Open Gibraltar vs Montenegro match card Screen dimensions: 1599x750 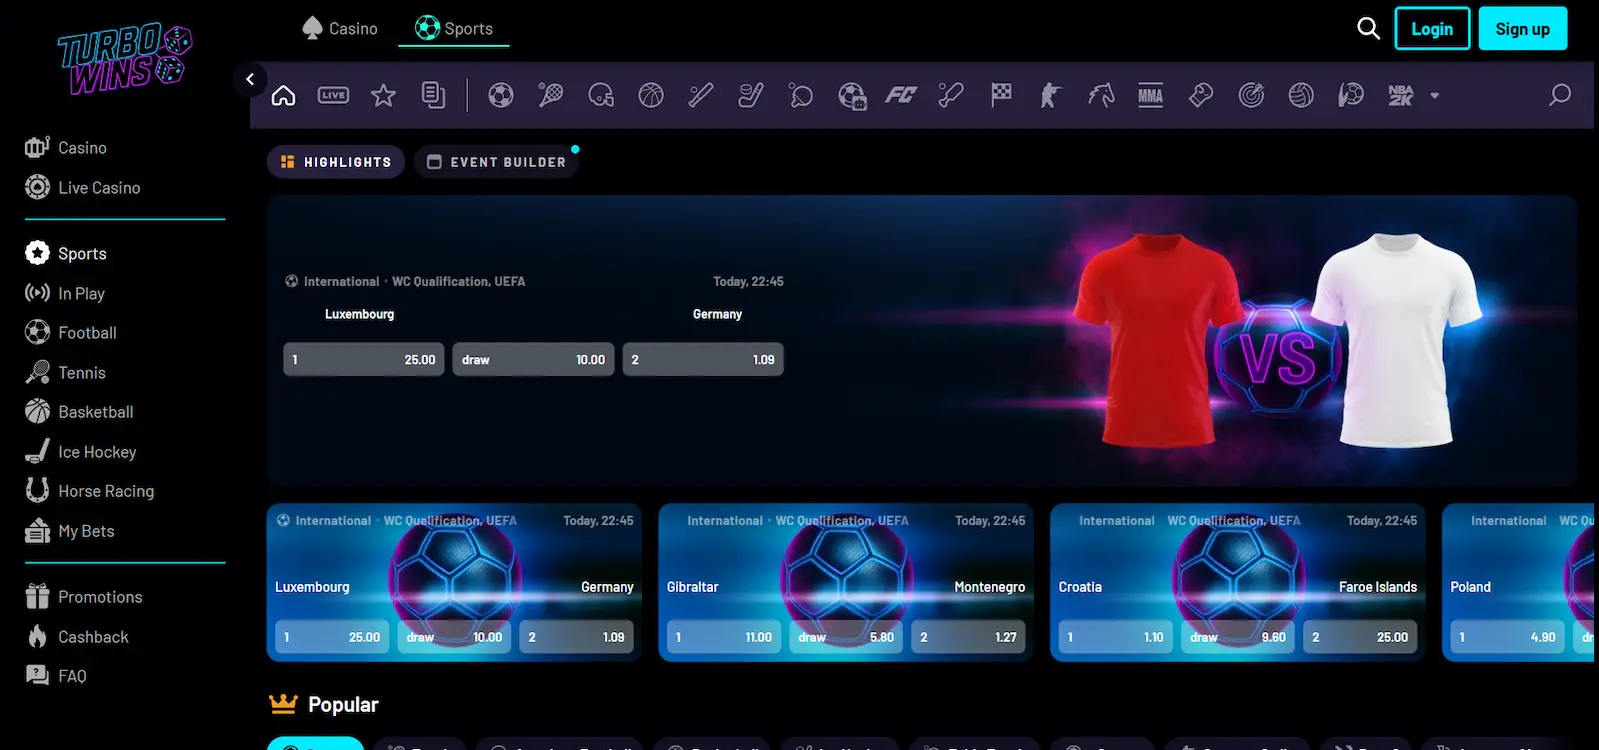tap(846, 582)
